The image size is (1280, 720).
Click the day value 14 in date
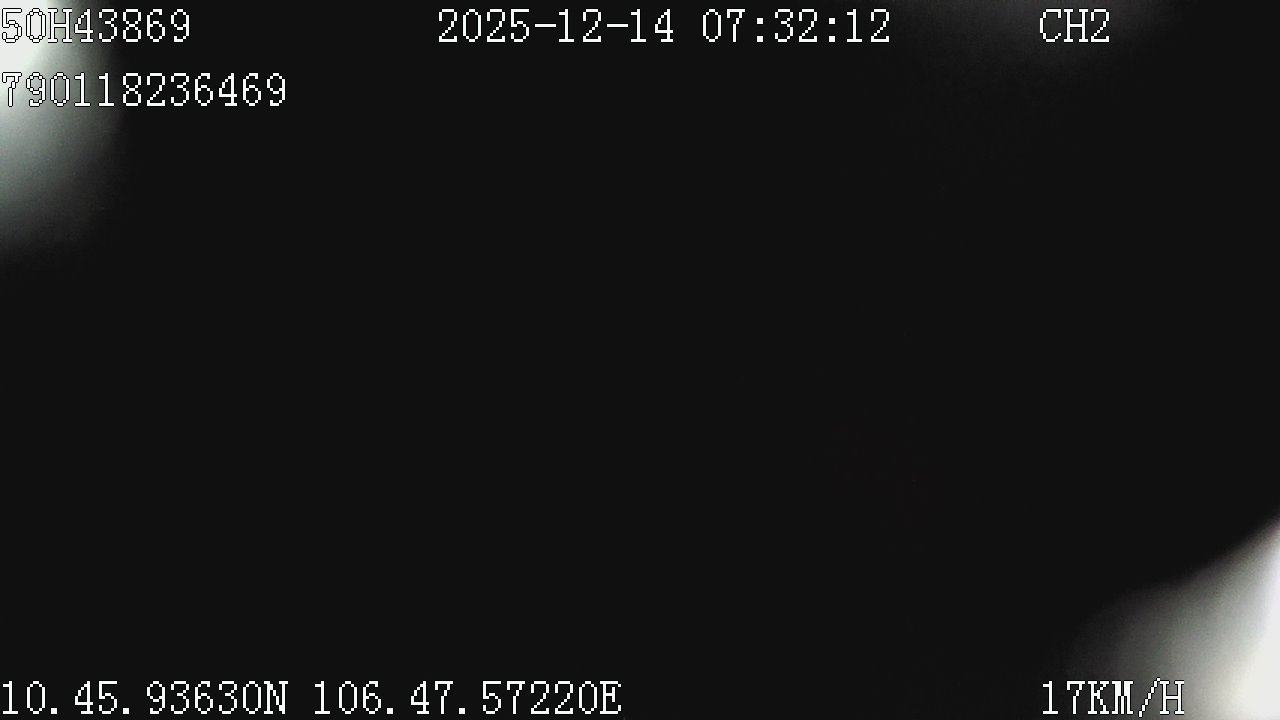coord(653,26)
